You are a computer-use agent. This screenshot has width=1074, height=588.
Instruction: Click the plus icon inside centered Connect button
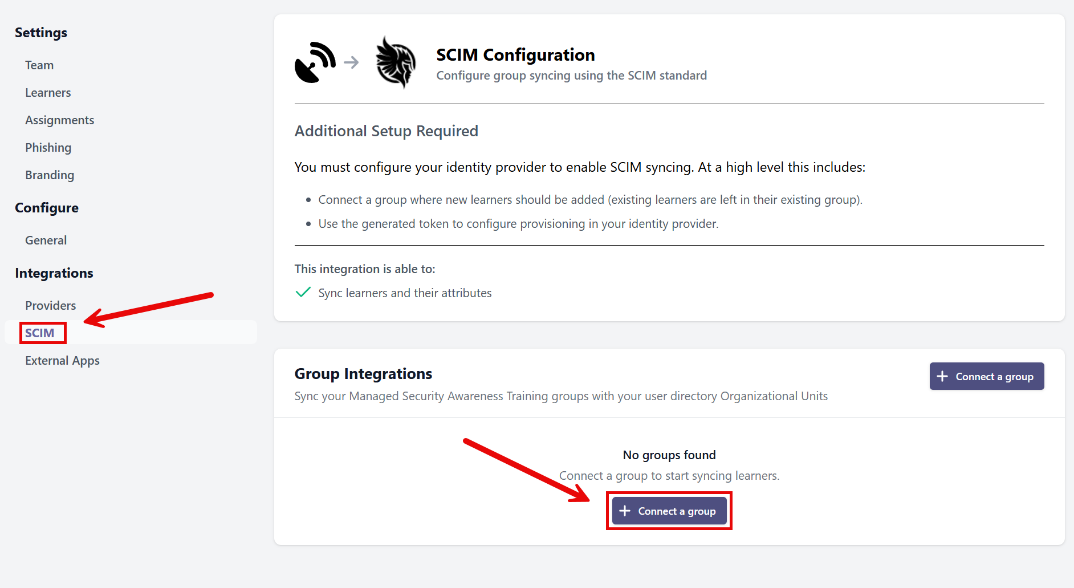tap(625, 510)
